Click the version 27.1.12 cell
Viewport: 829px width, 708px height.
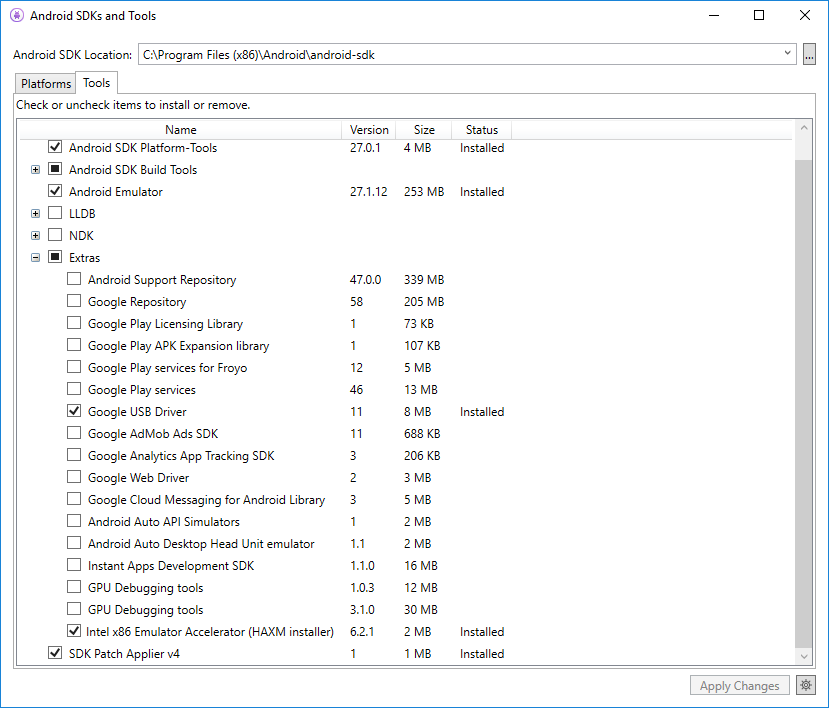[x=369, y=192]
